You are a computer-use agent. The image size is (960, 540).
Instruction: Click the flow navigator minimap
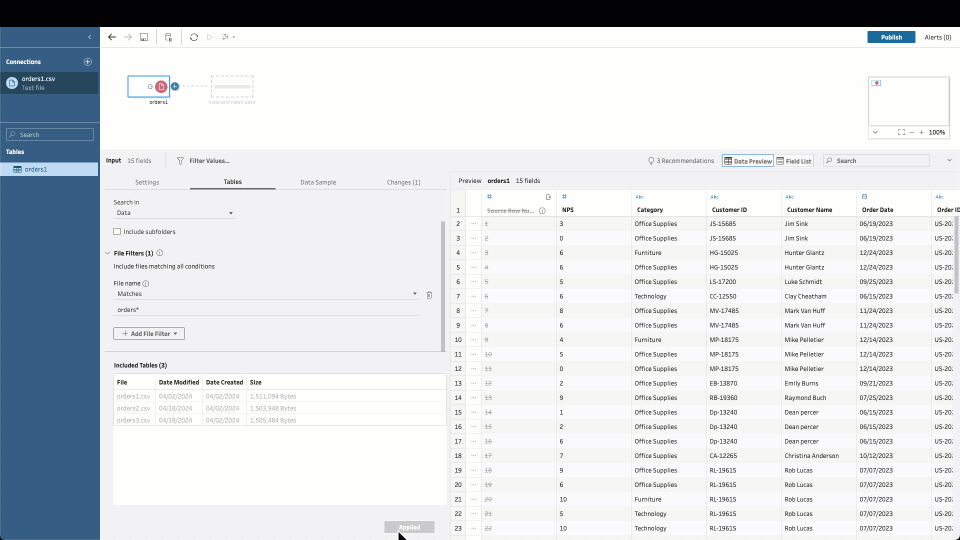pyautogui.click(x=909, y=101)
